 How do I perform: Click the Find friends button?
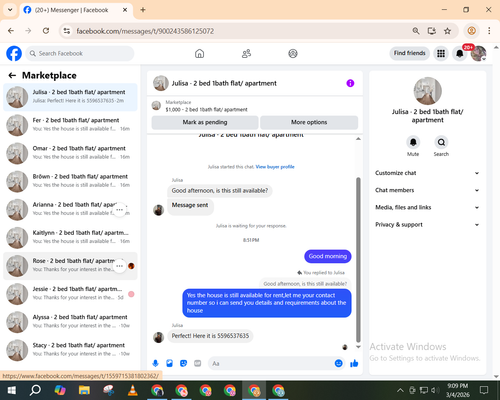[410, 53]
